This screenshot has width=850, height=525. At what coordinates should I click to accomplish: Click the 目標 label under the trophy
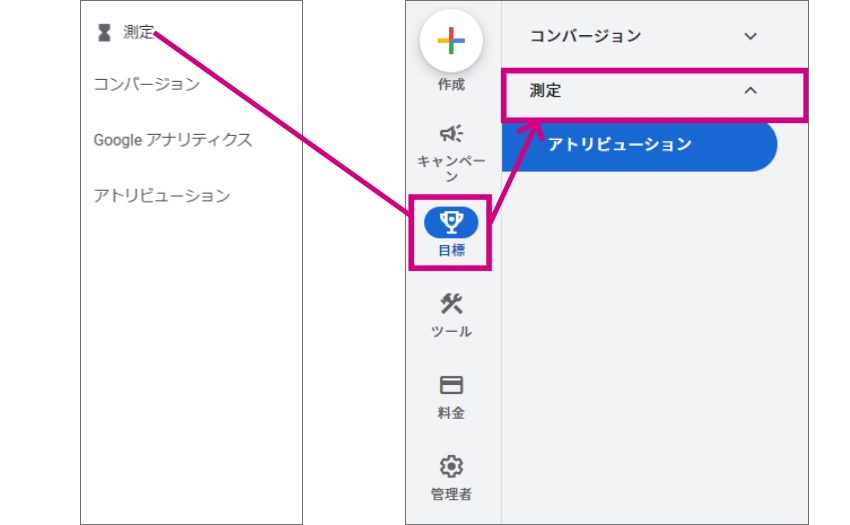click(451, 250)
